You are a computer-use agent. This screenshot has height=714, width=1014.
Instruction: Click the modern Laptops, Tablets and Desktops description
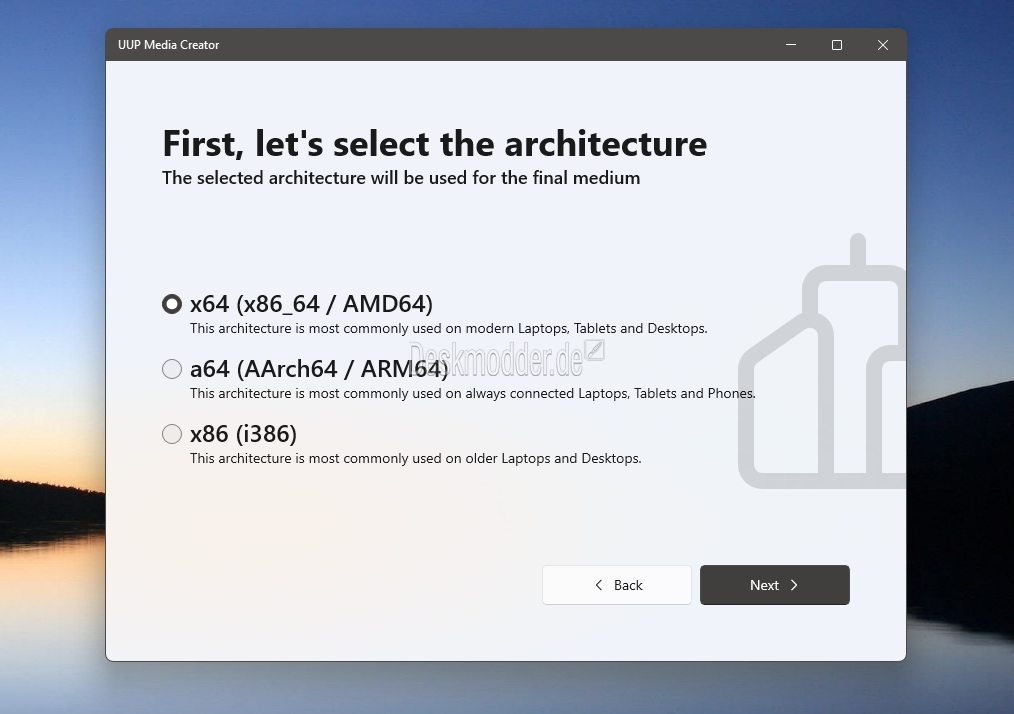(448, 328)
